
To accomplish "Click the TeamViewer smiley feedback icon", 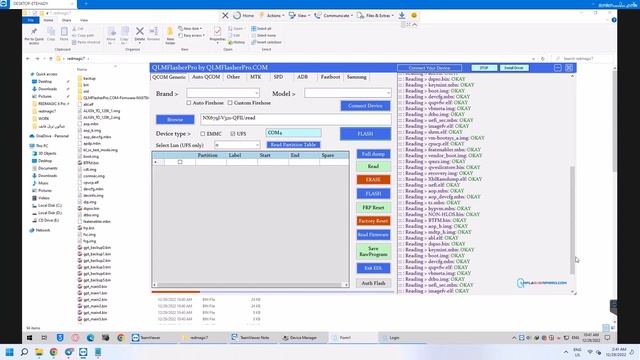I will click(414, 16).
